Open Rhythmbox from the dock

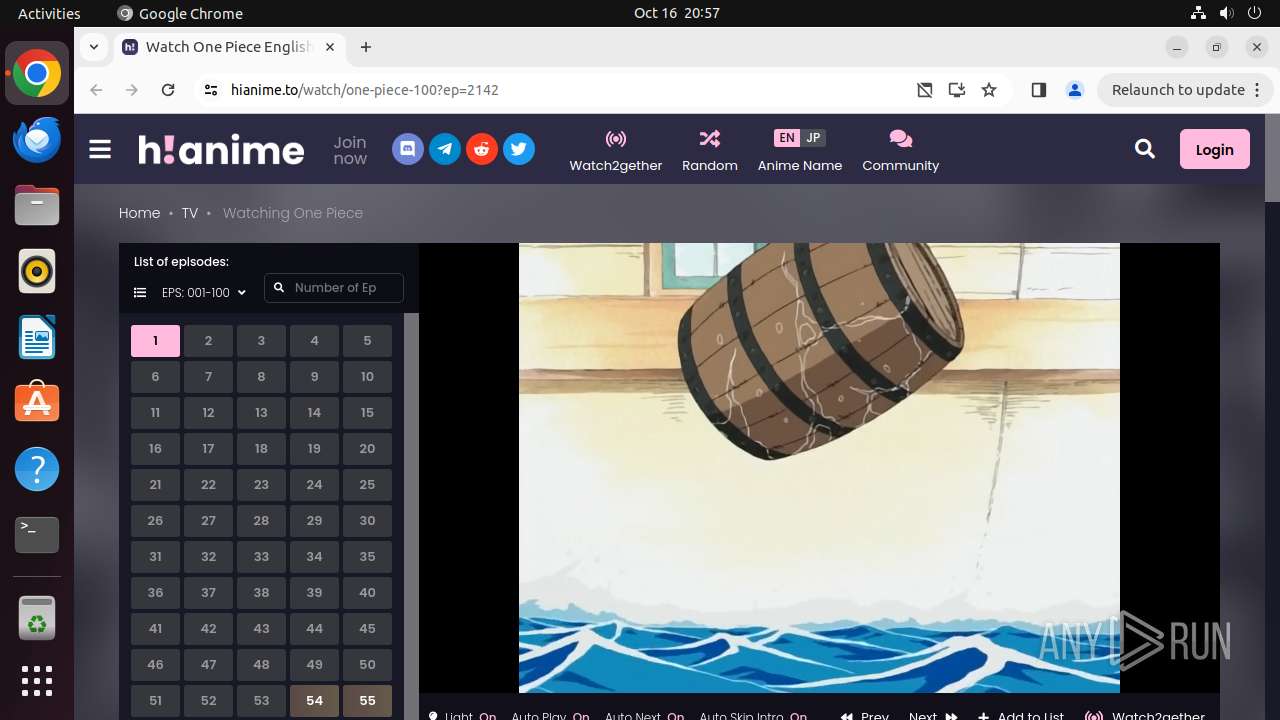coord(37,271)
